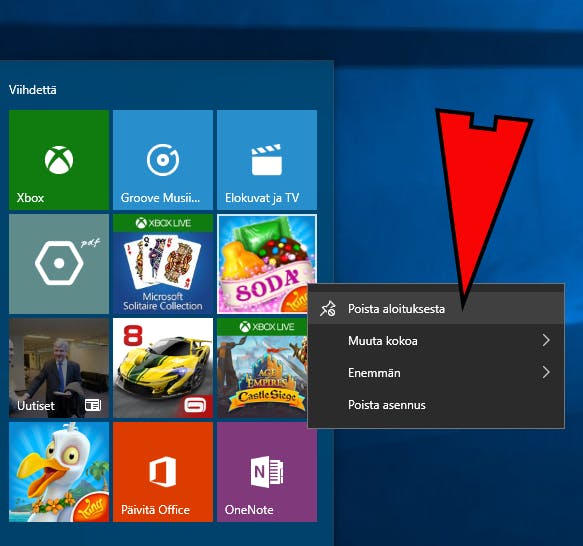The height and width of the screenshot is (546, 583).
Task: Choose Muuta kokoa menu entry
Action: 436,341
